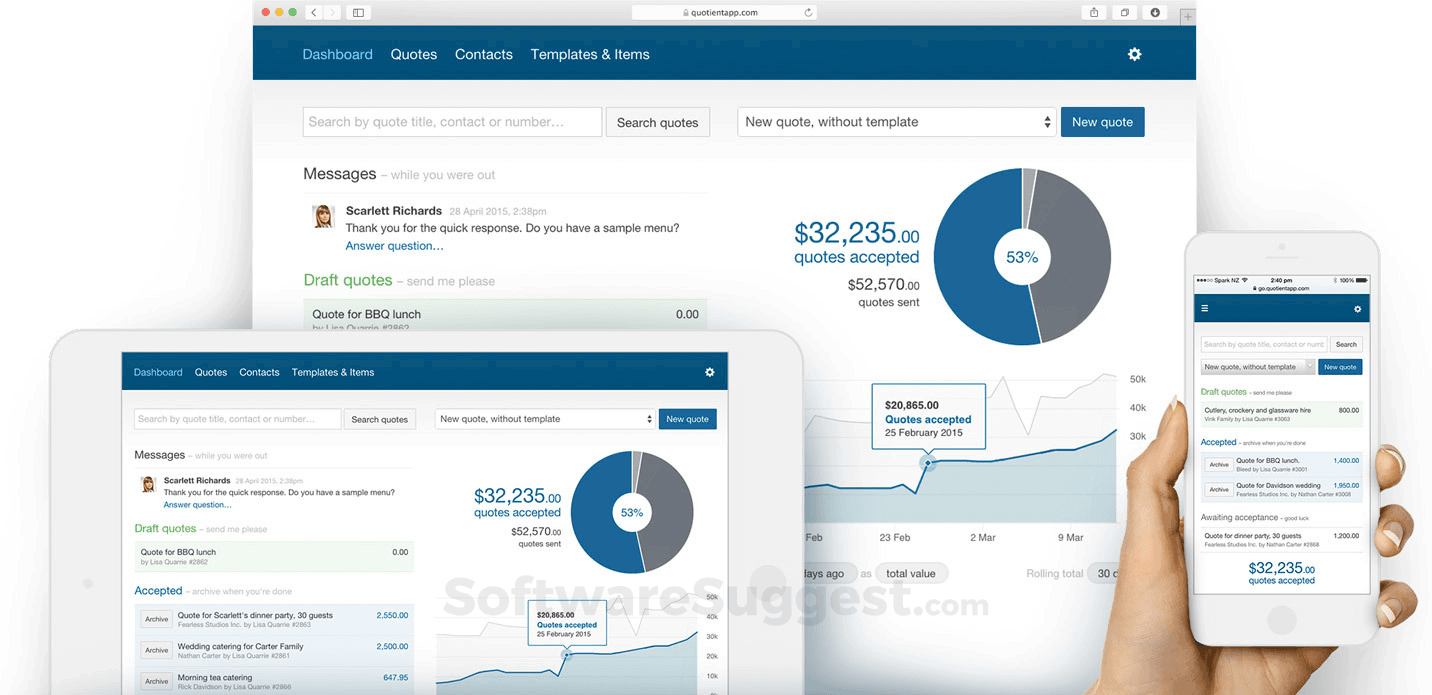
Task: Open the settings gear on the smaller dashboard window
Action: (710, 372)
